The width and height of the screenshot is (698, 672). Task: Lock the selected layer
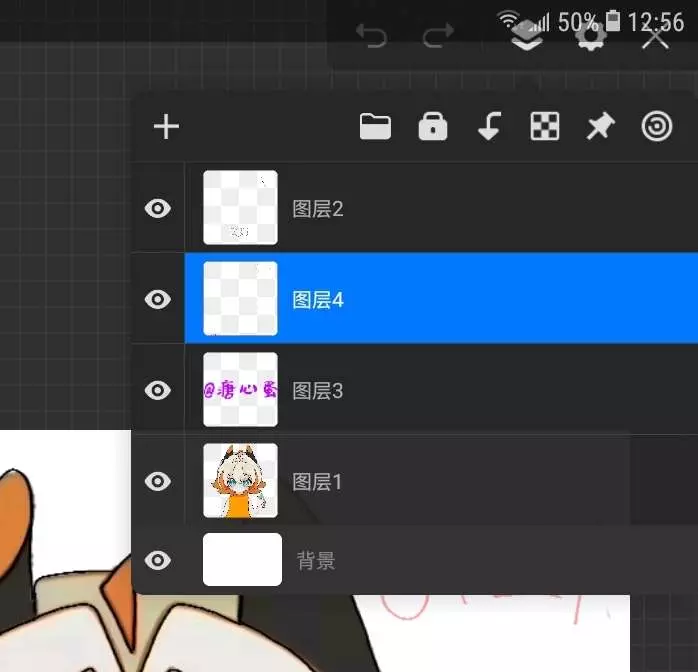tap(432, 127)
